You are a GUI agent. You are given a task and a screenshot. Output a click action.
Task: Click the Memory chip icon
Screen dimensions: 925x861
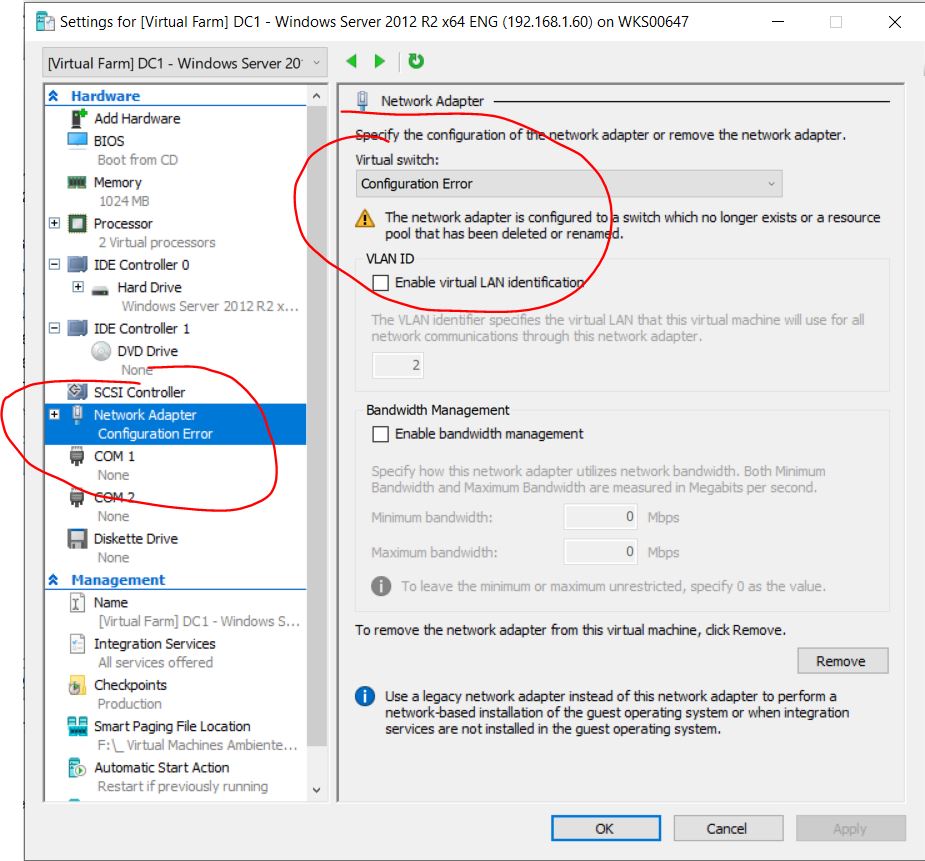77,182
